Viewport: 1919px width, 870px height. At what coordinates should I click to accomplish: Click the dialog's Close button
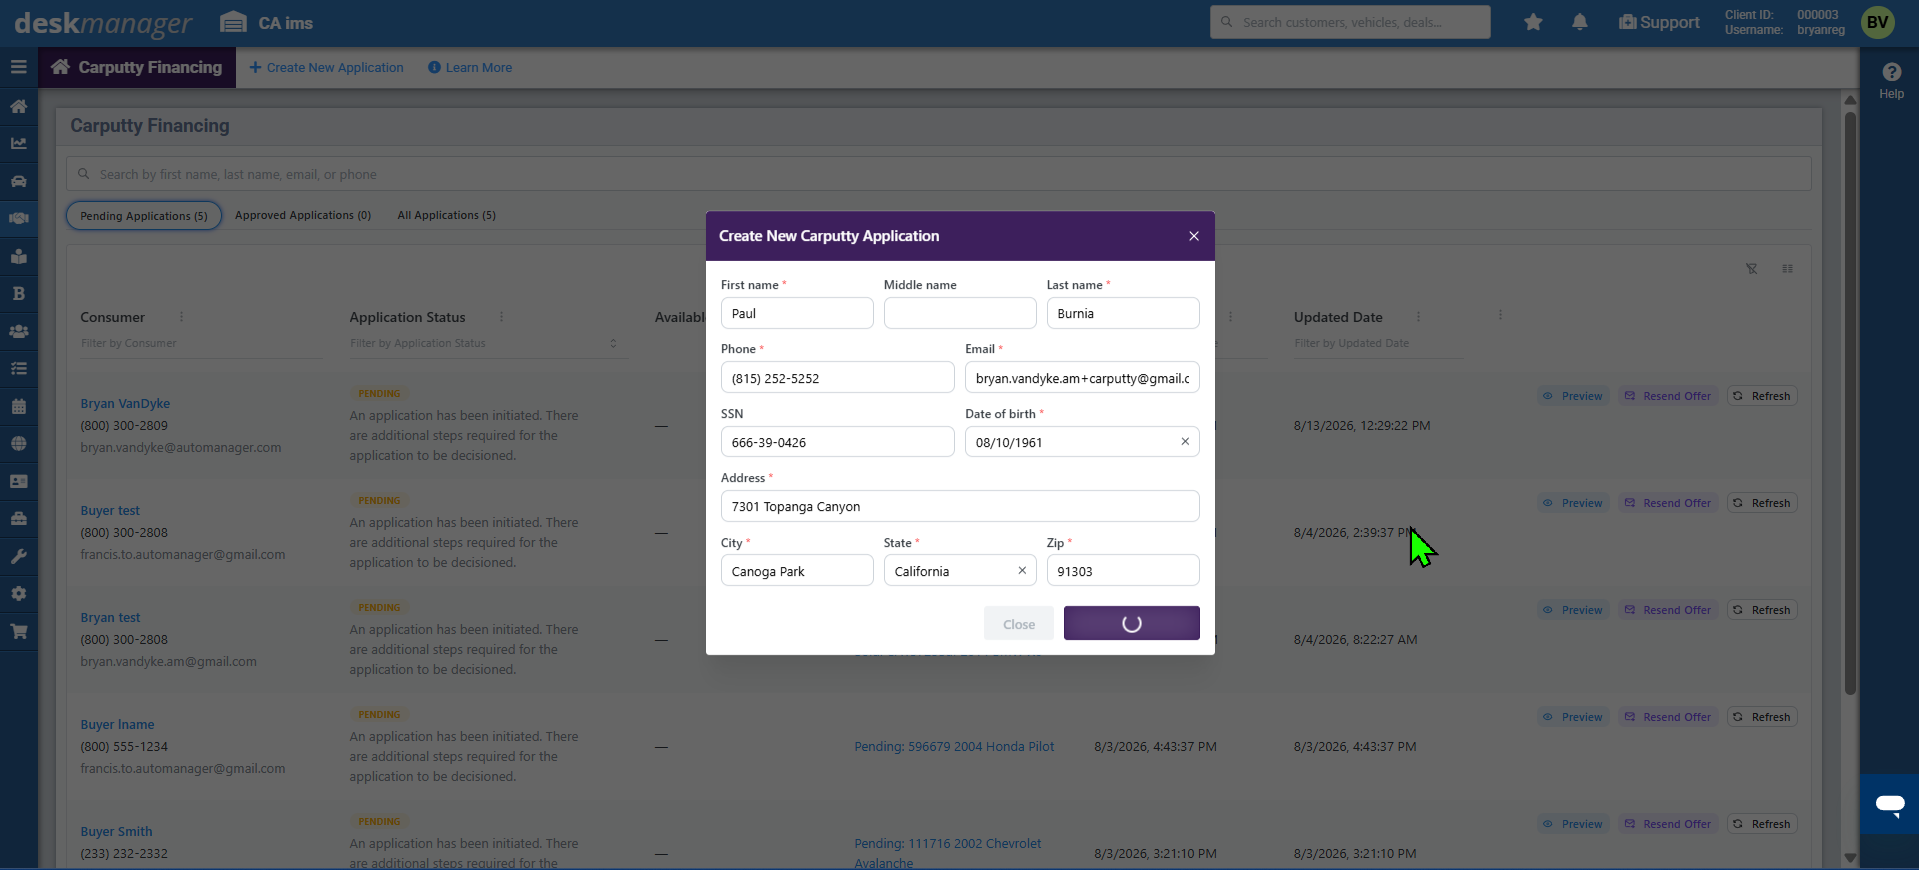[1018, 624]
